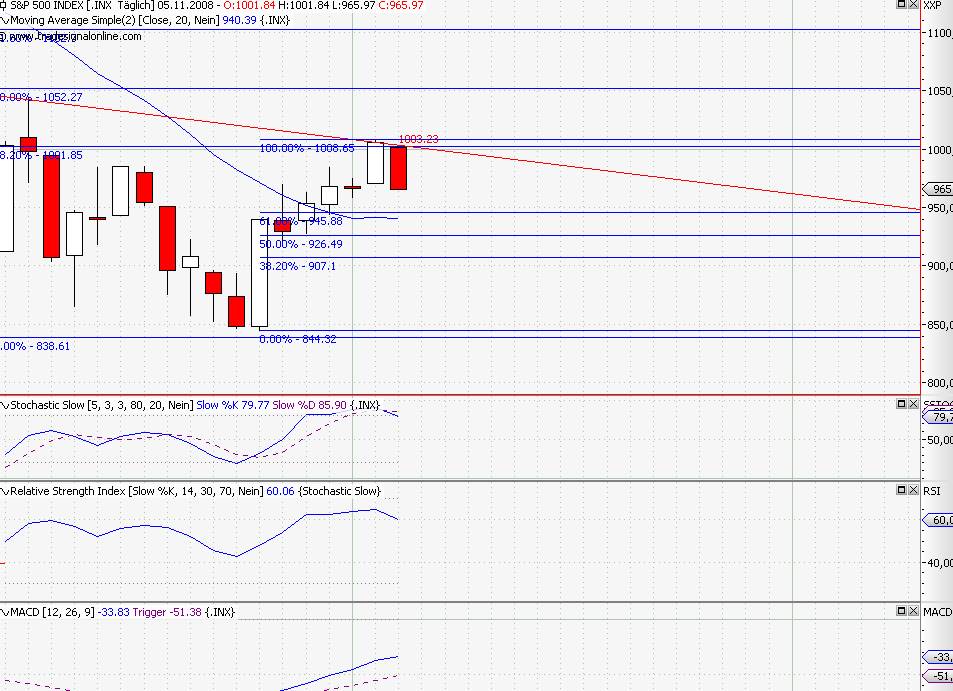Click the 800 price axis label
The width and height of the screenshot is (953, 691).
(940, 383)
